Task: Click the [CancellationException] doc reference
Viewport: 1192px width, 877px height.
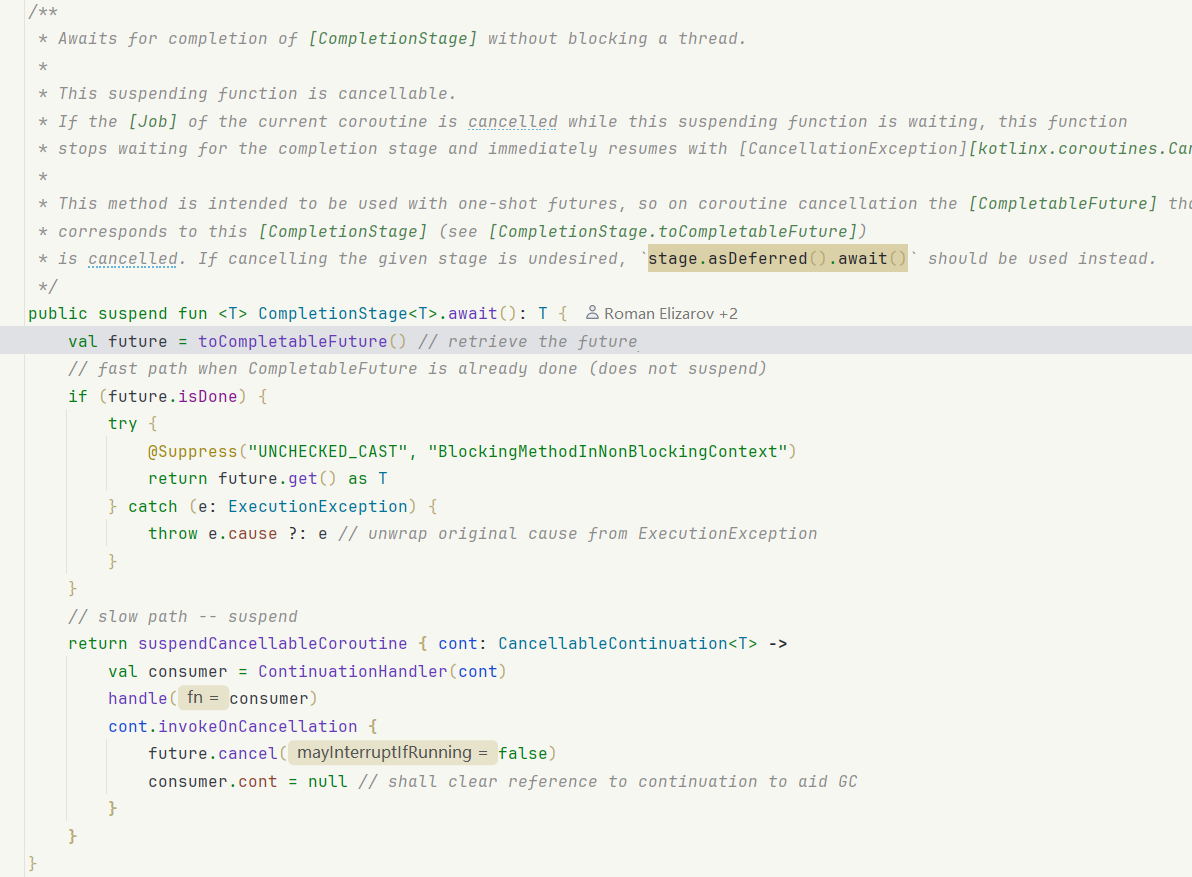Action: tap(853, 149)
